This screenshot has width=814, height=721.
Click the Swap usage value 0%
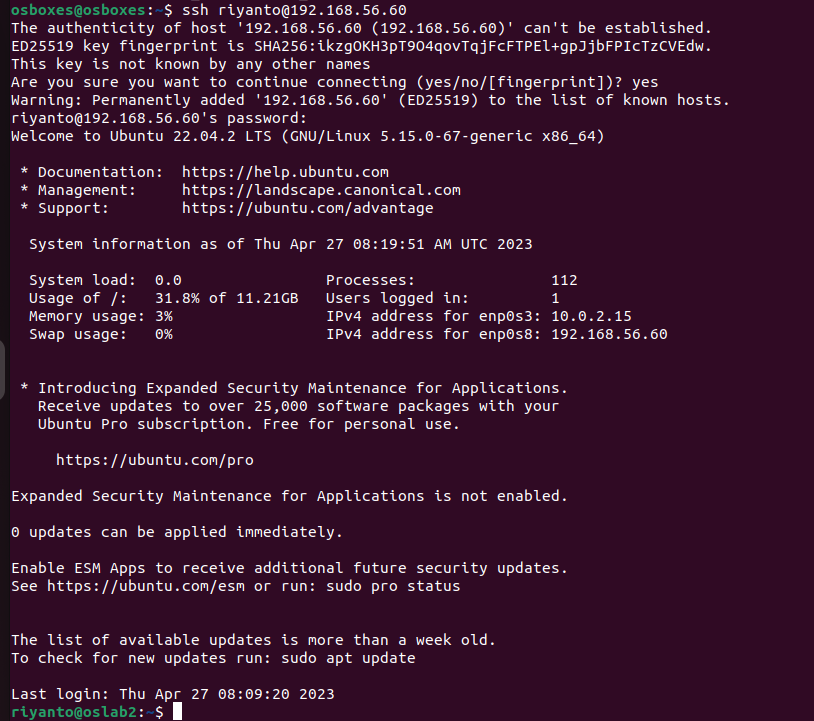164,334
